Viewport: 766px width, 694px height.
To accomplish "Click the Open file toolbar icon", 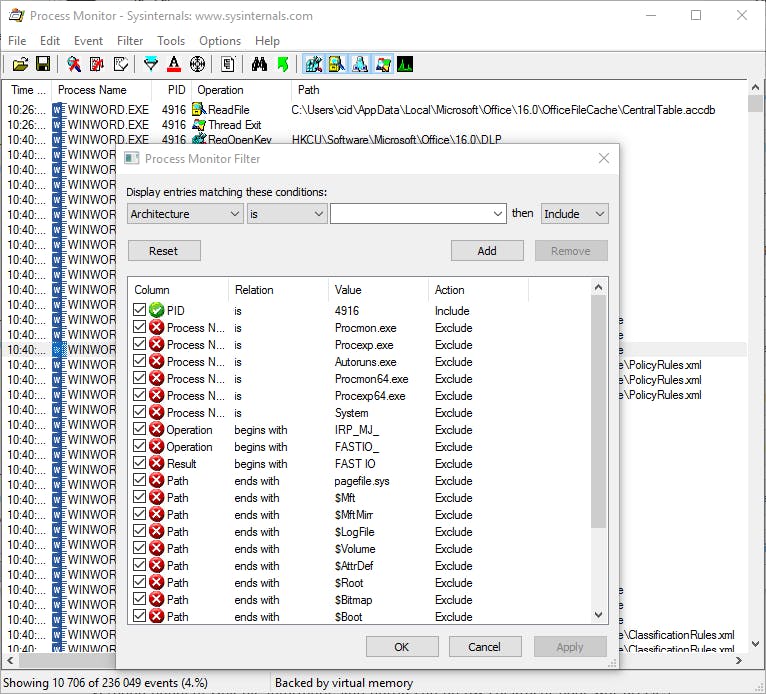I will 21,64.
